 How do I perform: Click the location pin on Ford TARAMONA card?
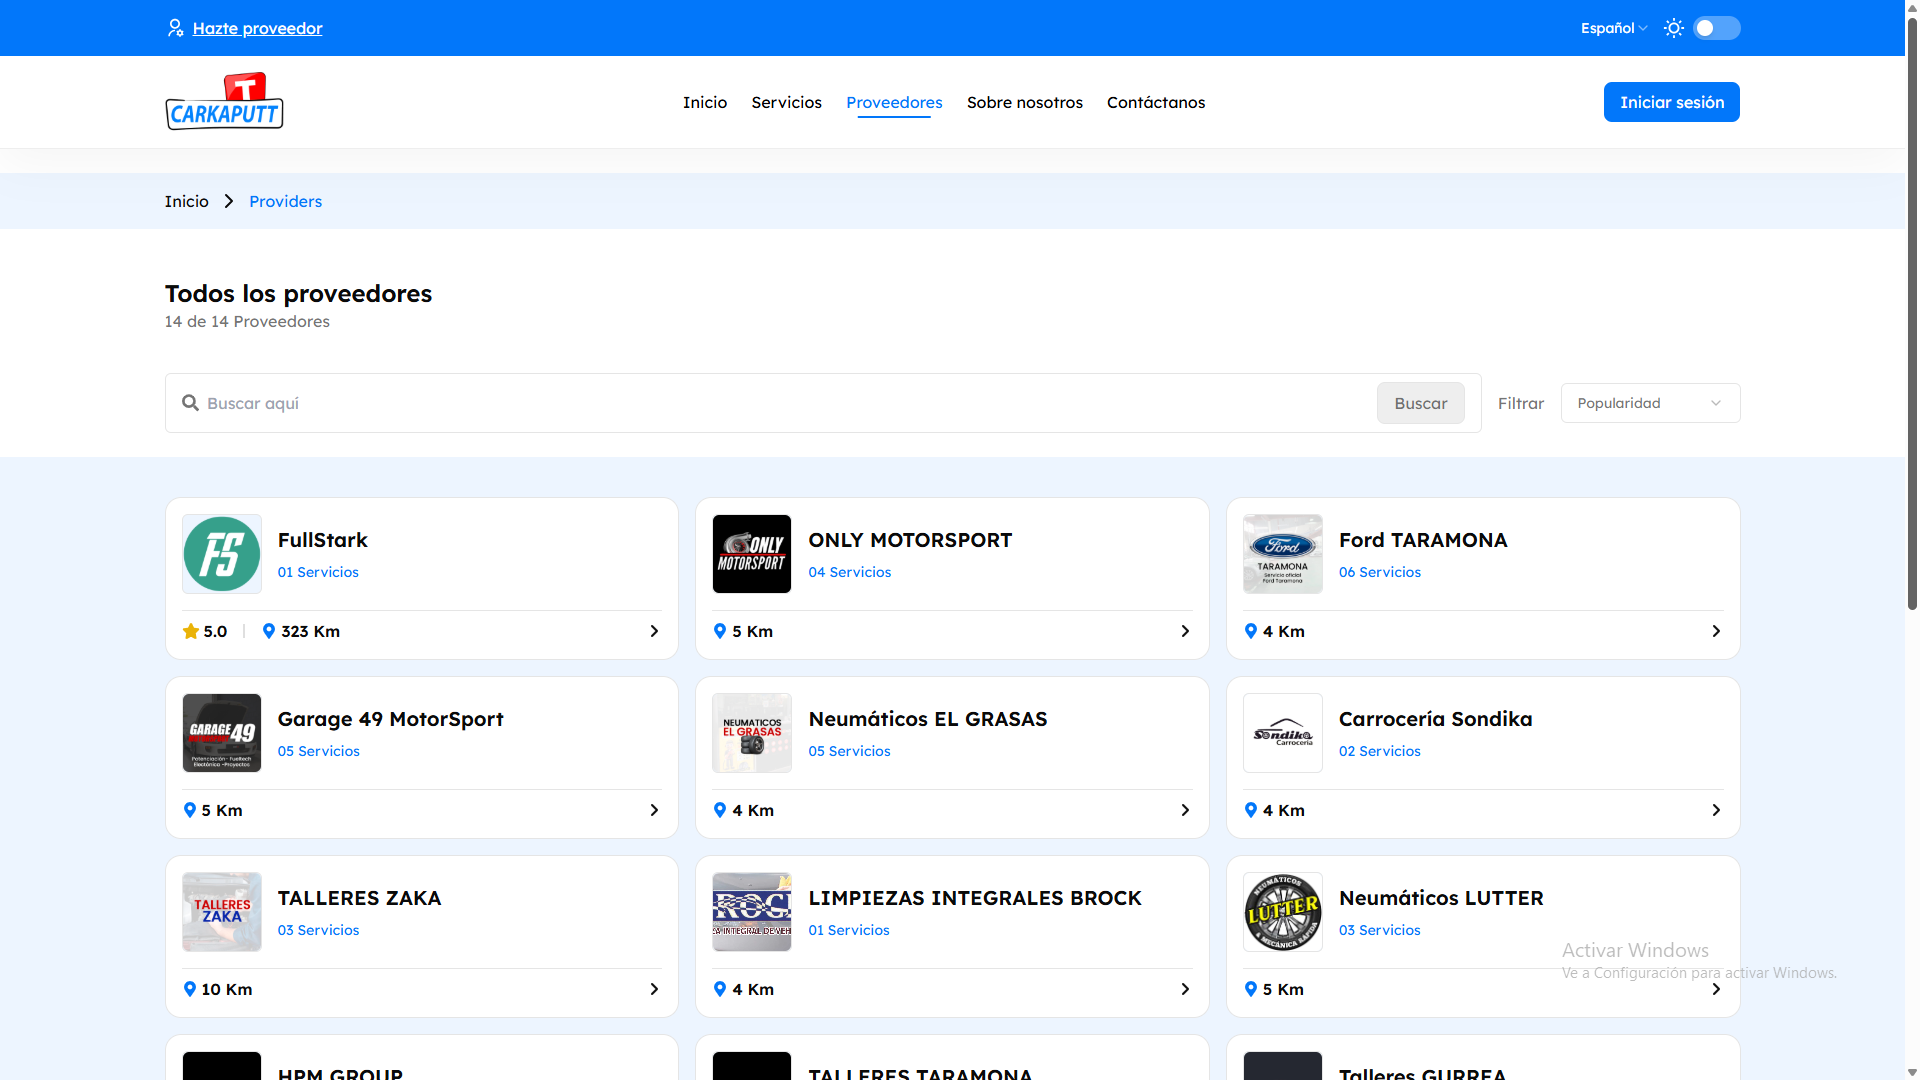(1251, 631)
